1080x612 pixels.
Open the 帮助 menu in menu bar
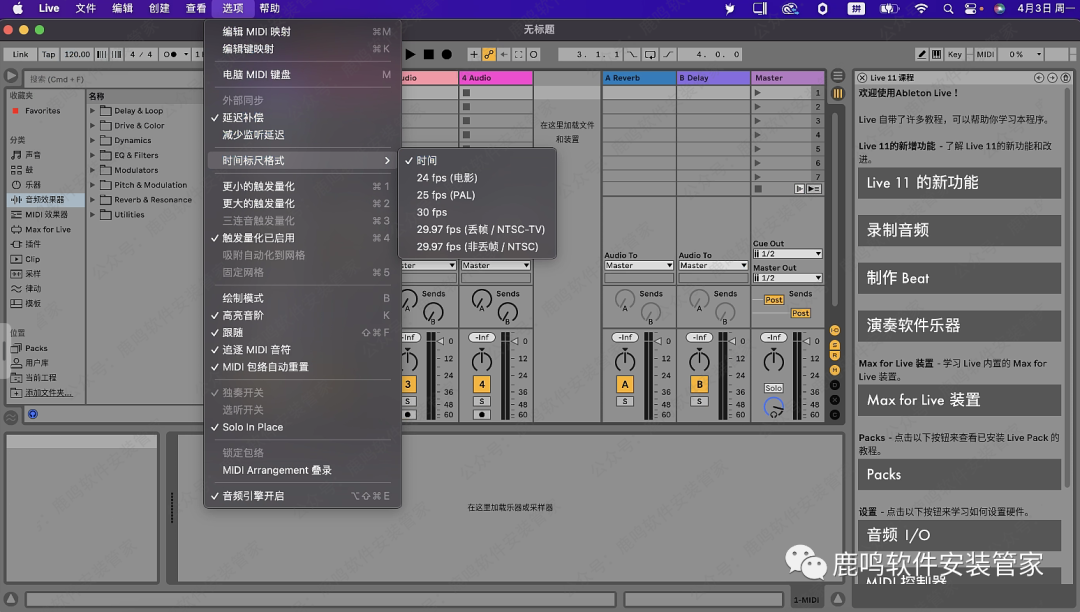click(269, 8)
